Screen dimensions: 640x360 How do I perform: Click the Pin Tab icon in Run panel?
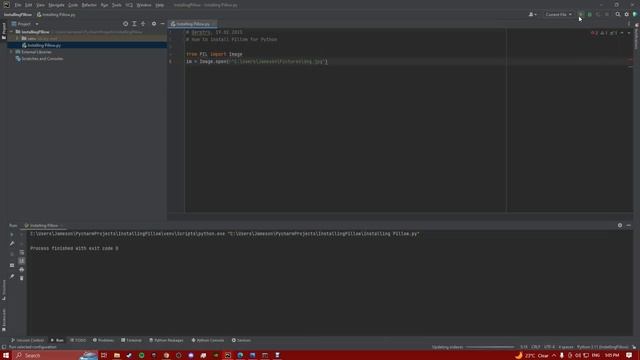tap(12, 276)
